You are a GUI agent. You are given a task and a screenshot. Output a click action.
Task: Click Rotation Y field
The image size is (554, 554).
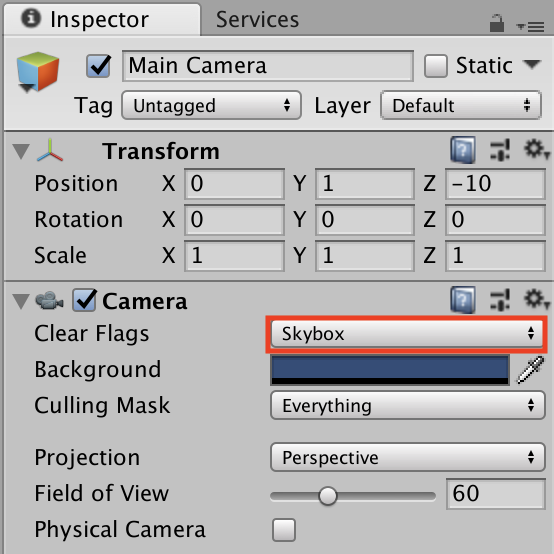[x=365, y=220]
